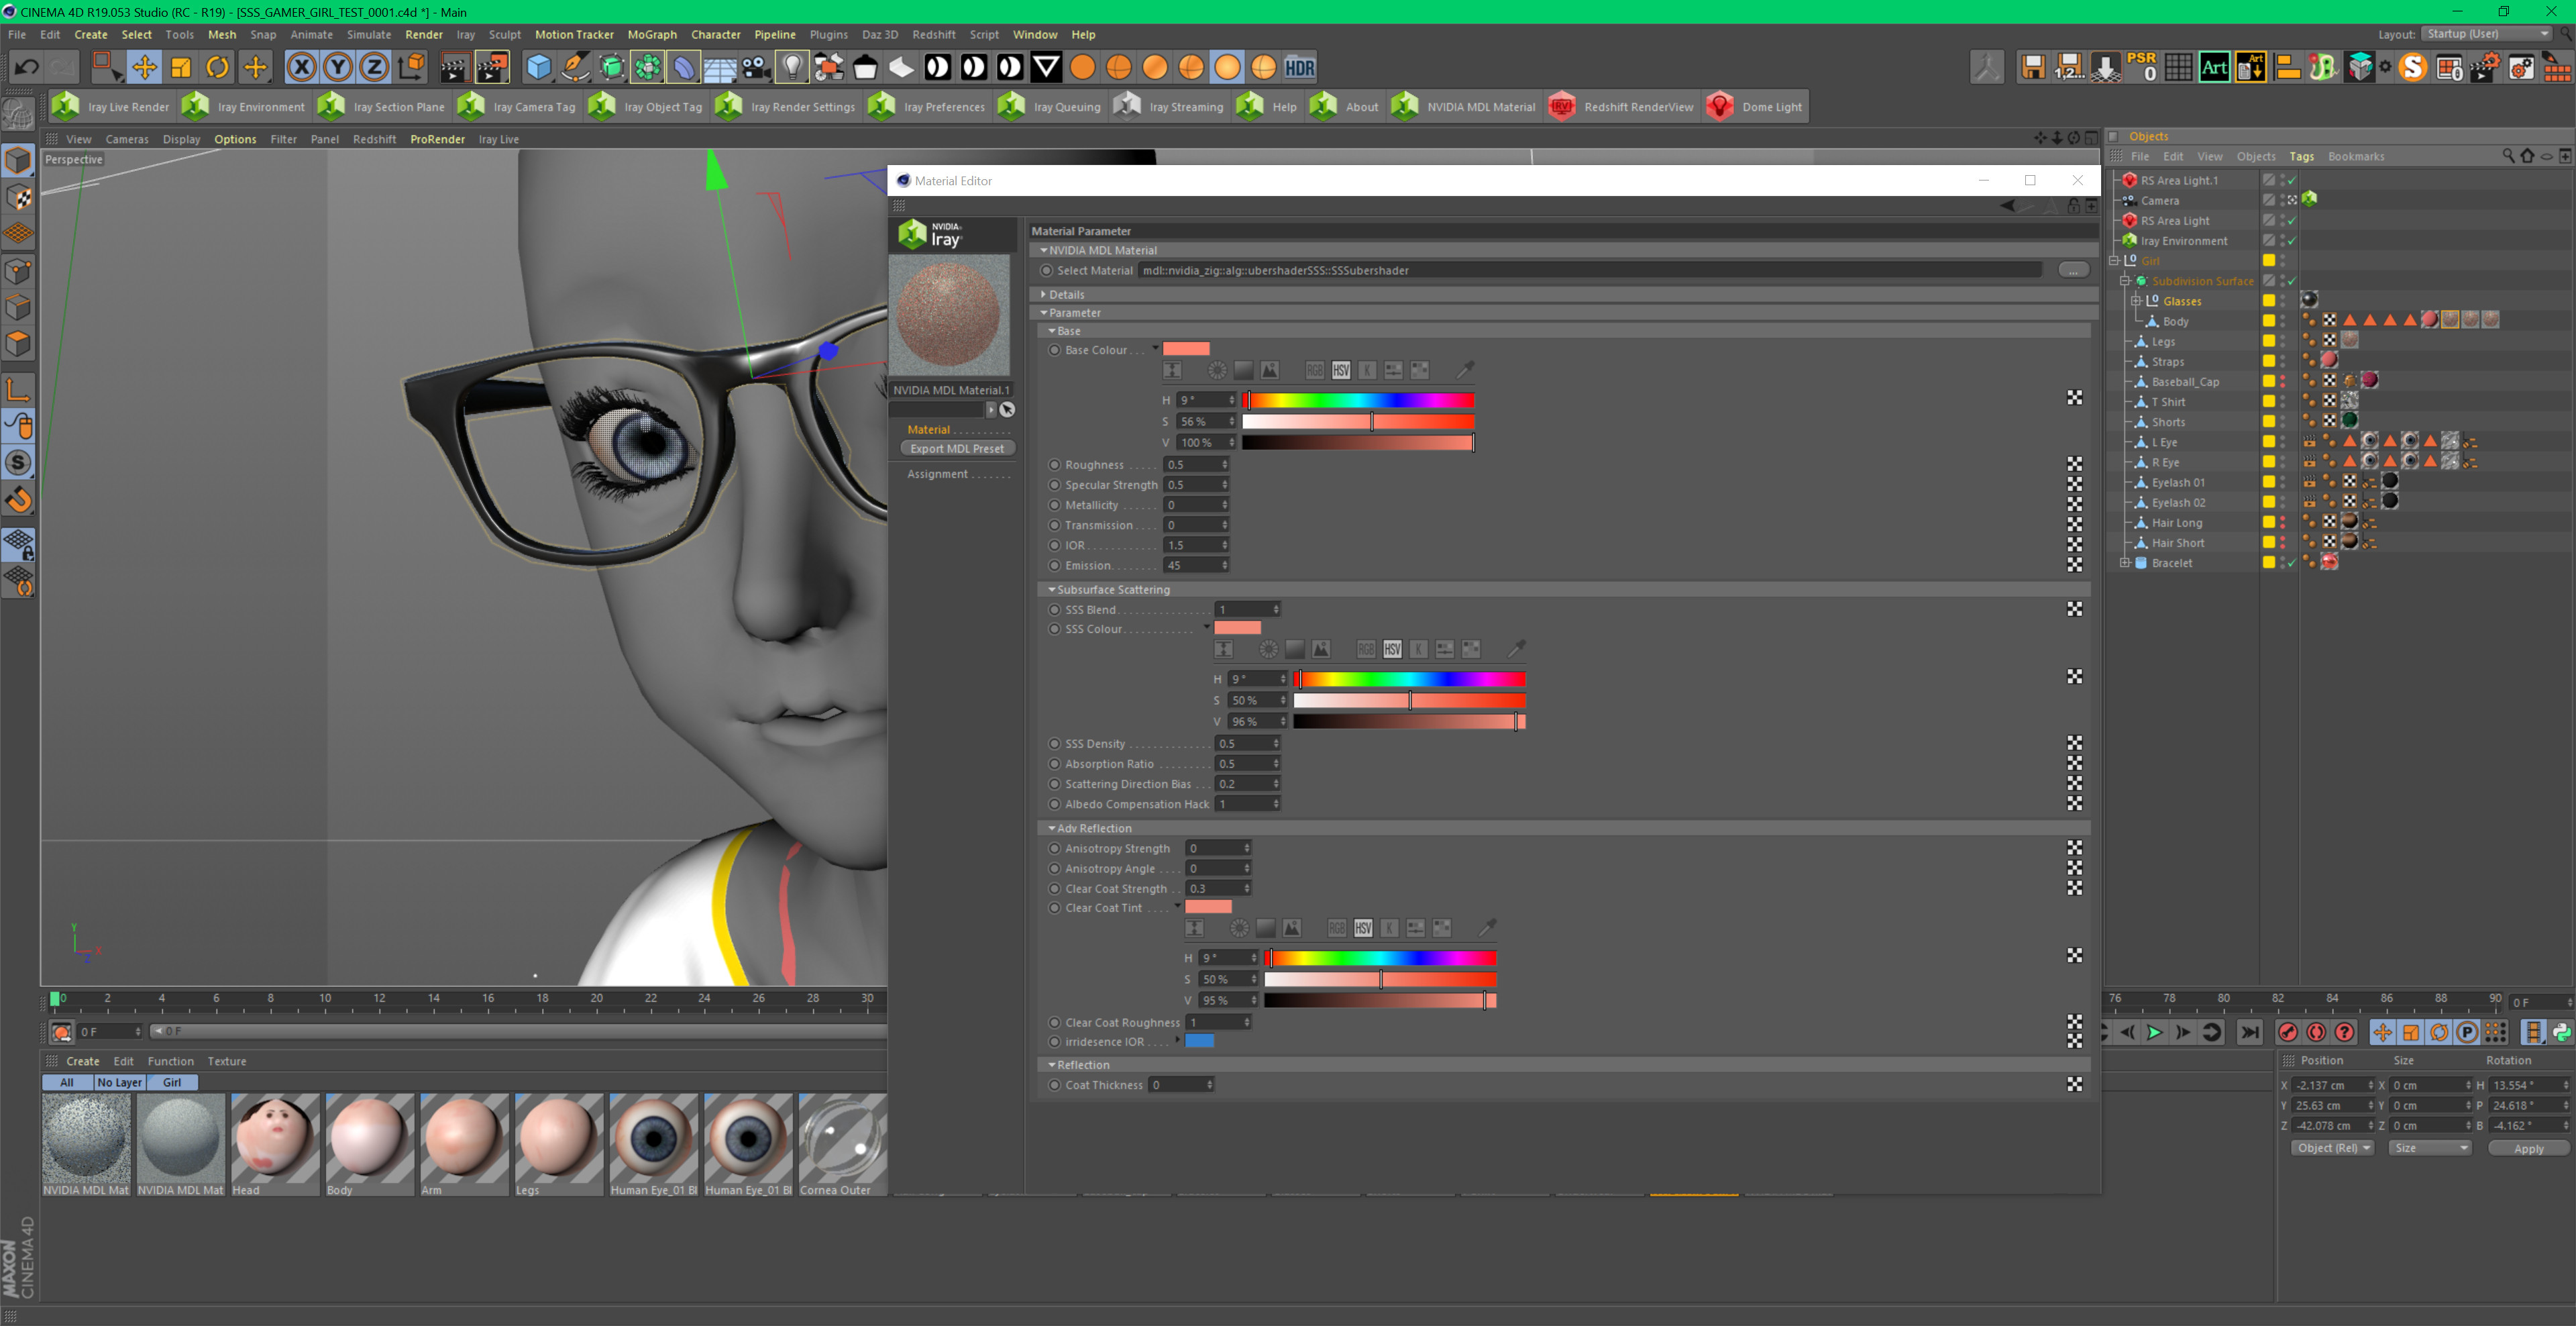Click the Cube primitive icon

coord(538,67)
